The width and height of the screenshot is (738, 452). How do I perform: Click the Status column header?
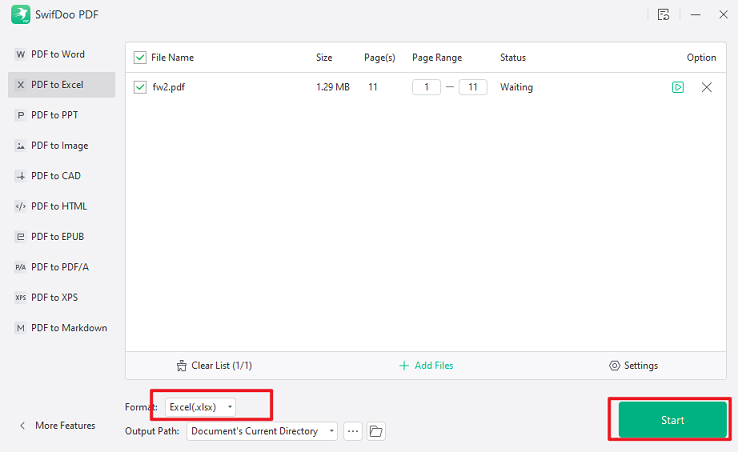pyautogui.click(x=513, y=57)
